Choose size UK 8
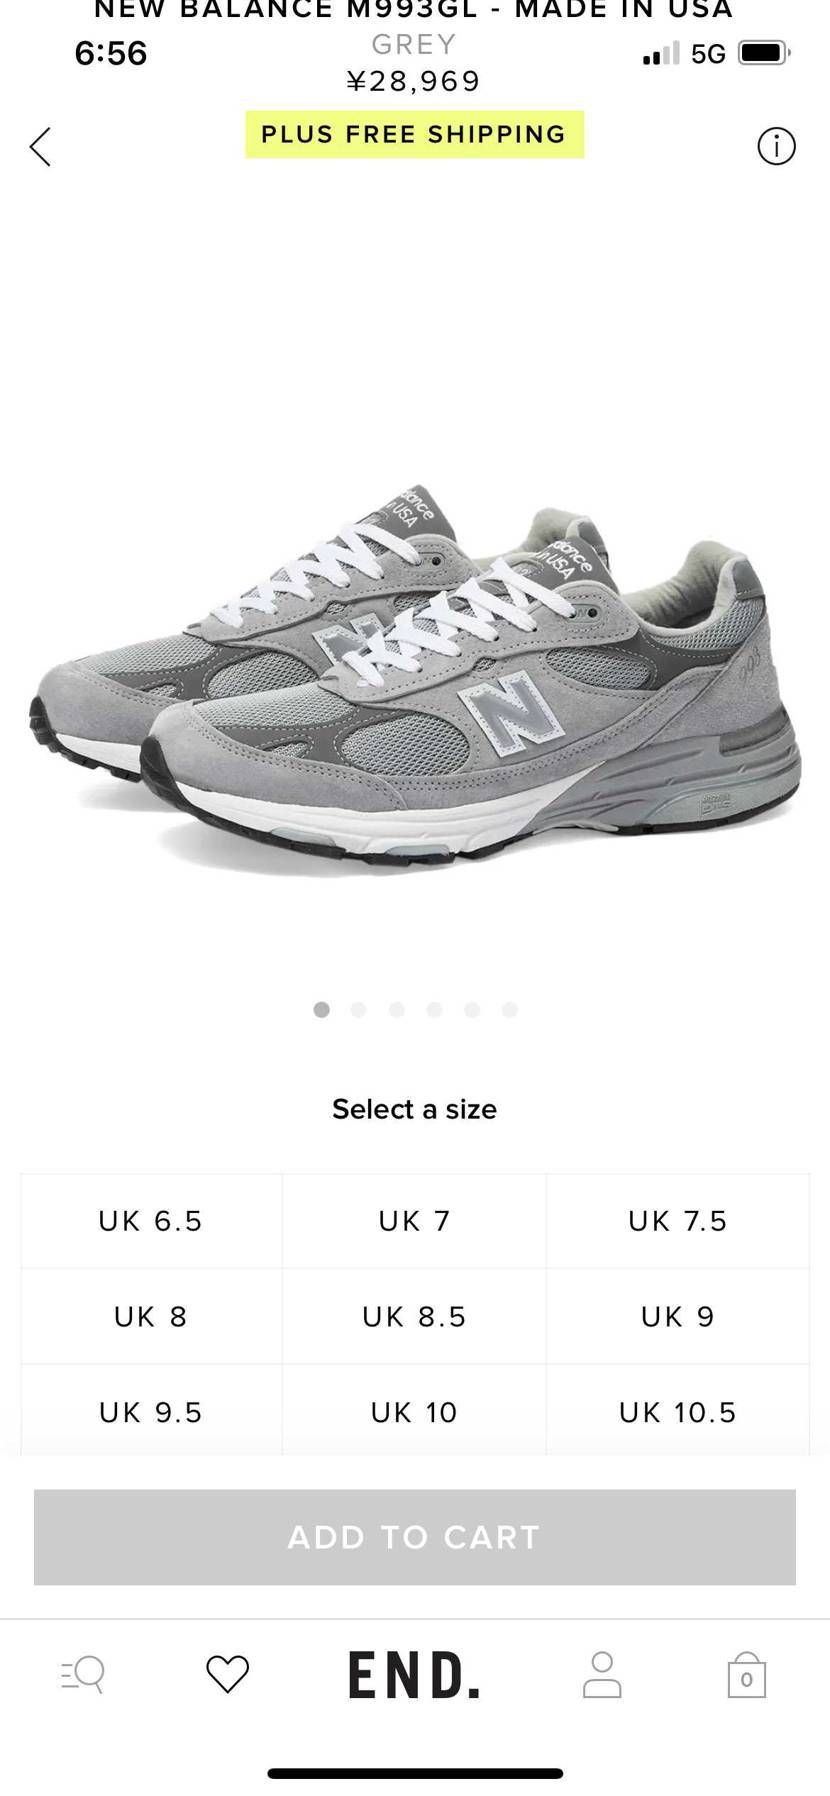The image size is (830, 1796). 151,1317
